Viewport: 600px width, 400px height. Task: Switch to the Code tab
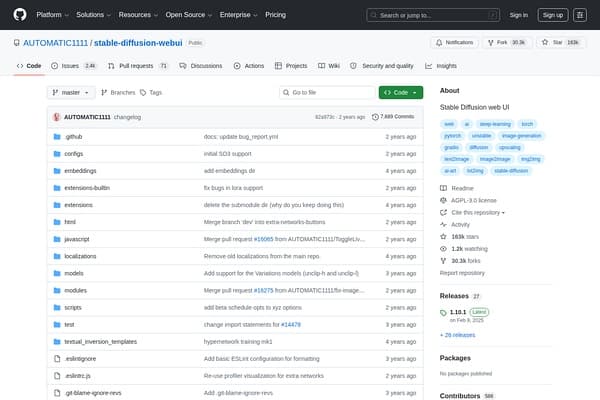[29, 66]
